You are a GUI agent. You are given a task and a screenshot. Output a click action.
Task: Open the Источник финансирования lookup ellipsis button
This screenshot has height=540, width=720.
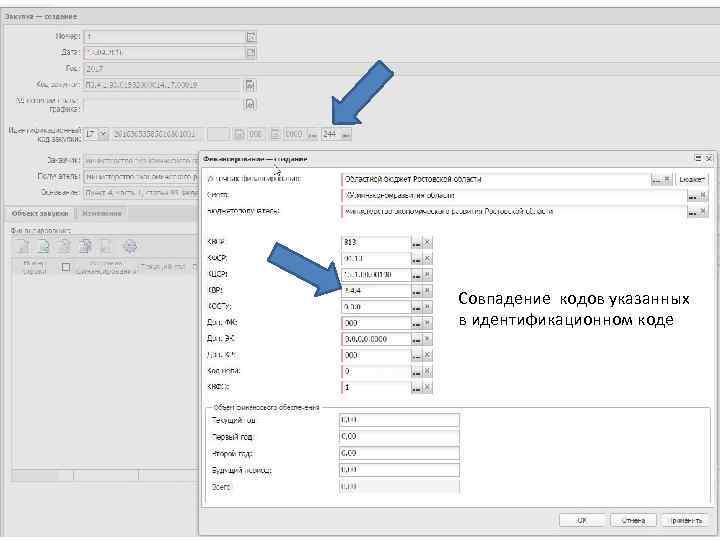pos(657,180)
